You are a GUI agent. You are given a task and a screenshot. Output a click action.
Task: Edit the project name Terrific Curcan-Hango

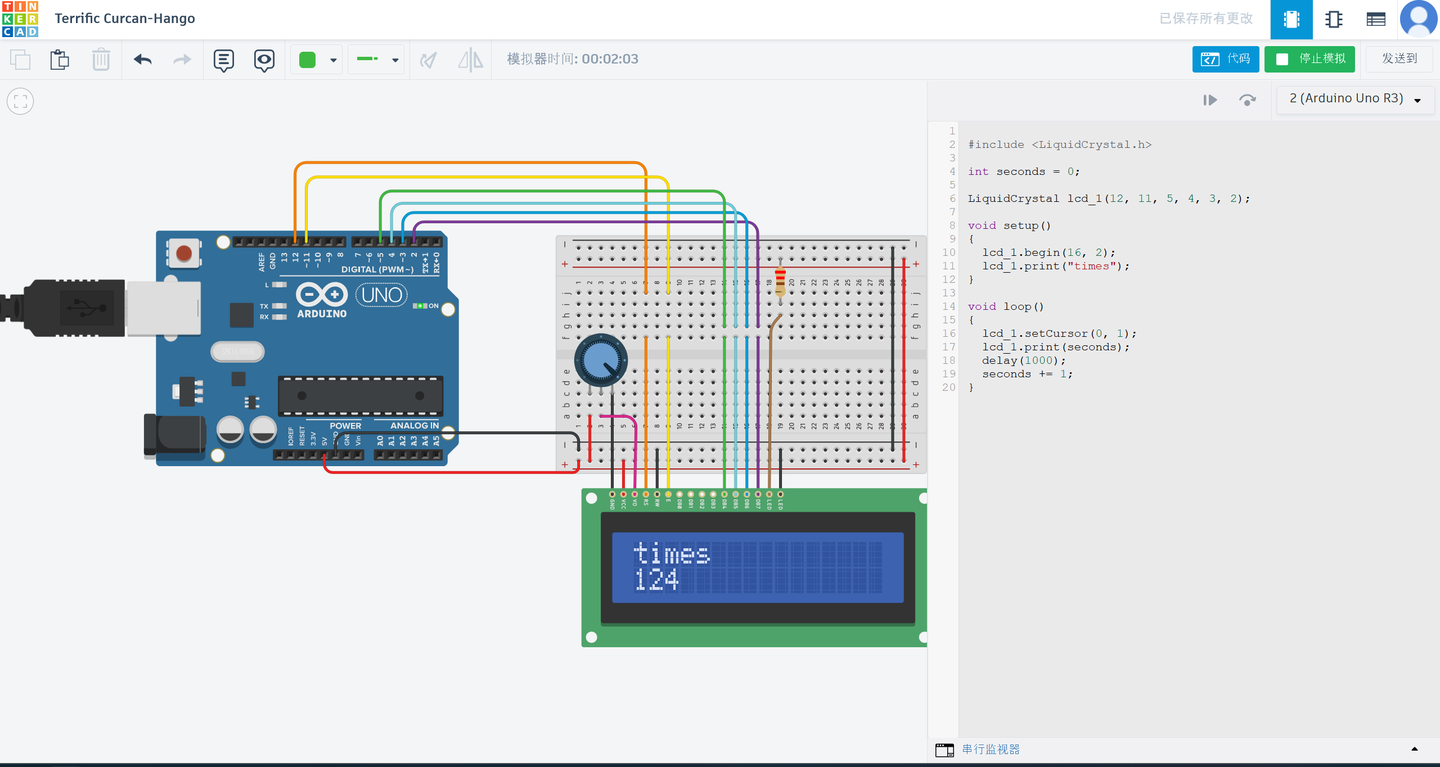coord(125,19)
